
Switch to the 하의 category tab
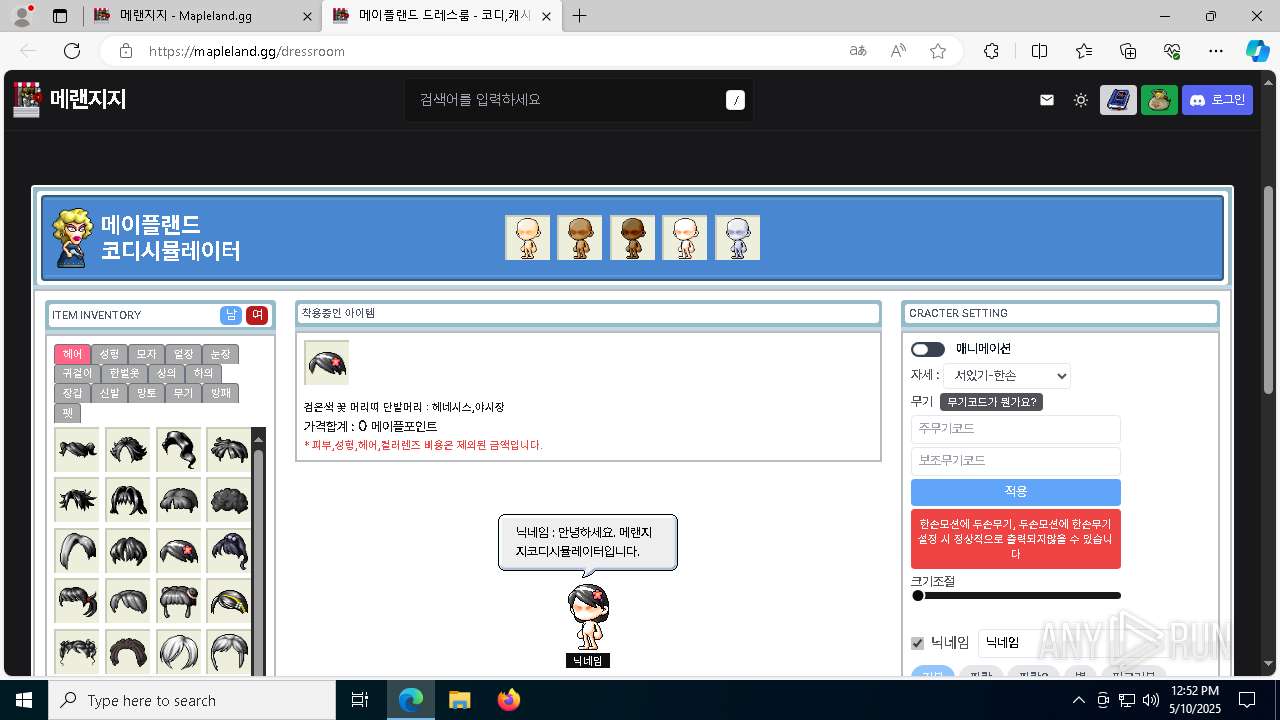click(x=203, y=373)
